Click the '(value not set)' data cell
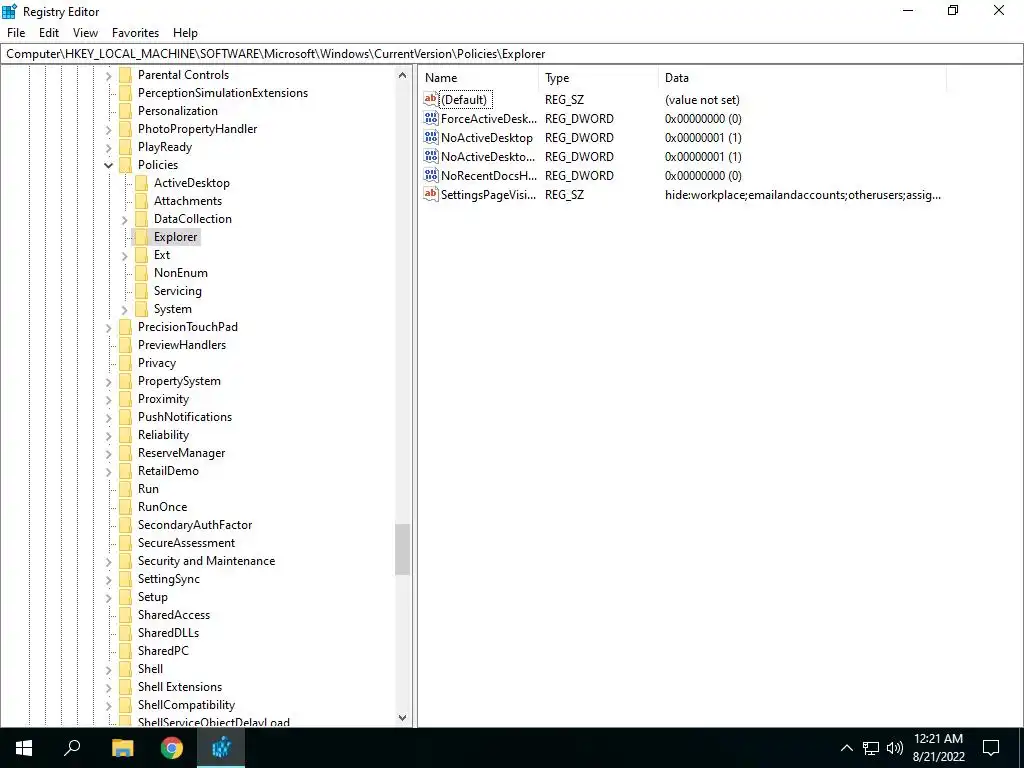The height and width of the screenshot is (768, 1024). pyautogui.click(x=702, y=100)
